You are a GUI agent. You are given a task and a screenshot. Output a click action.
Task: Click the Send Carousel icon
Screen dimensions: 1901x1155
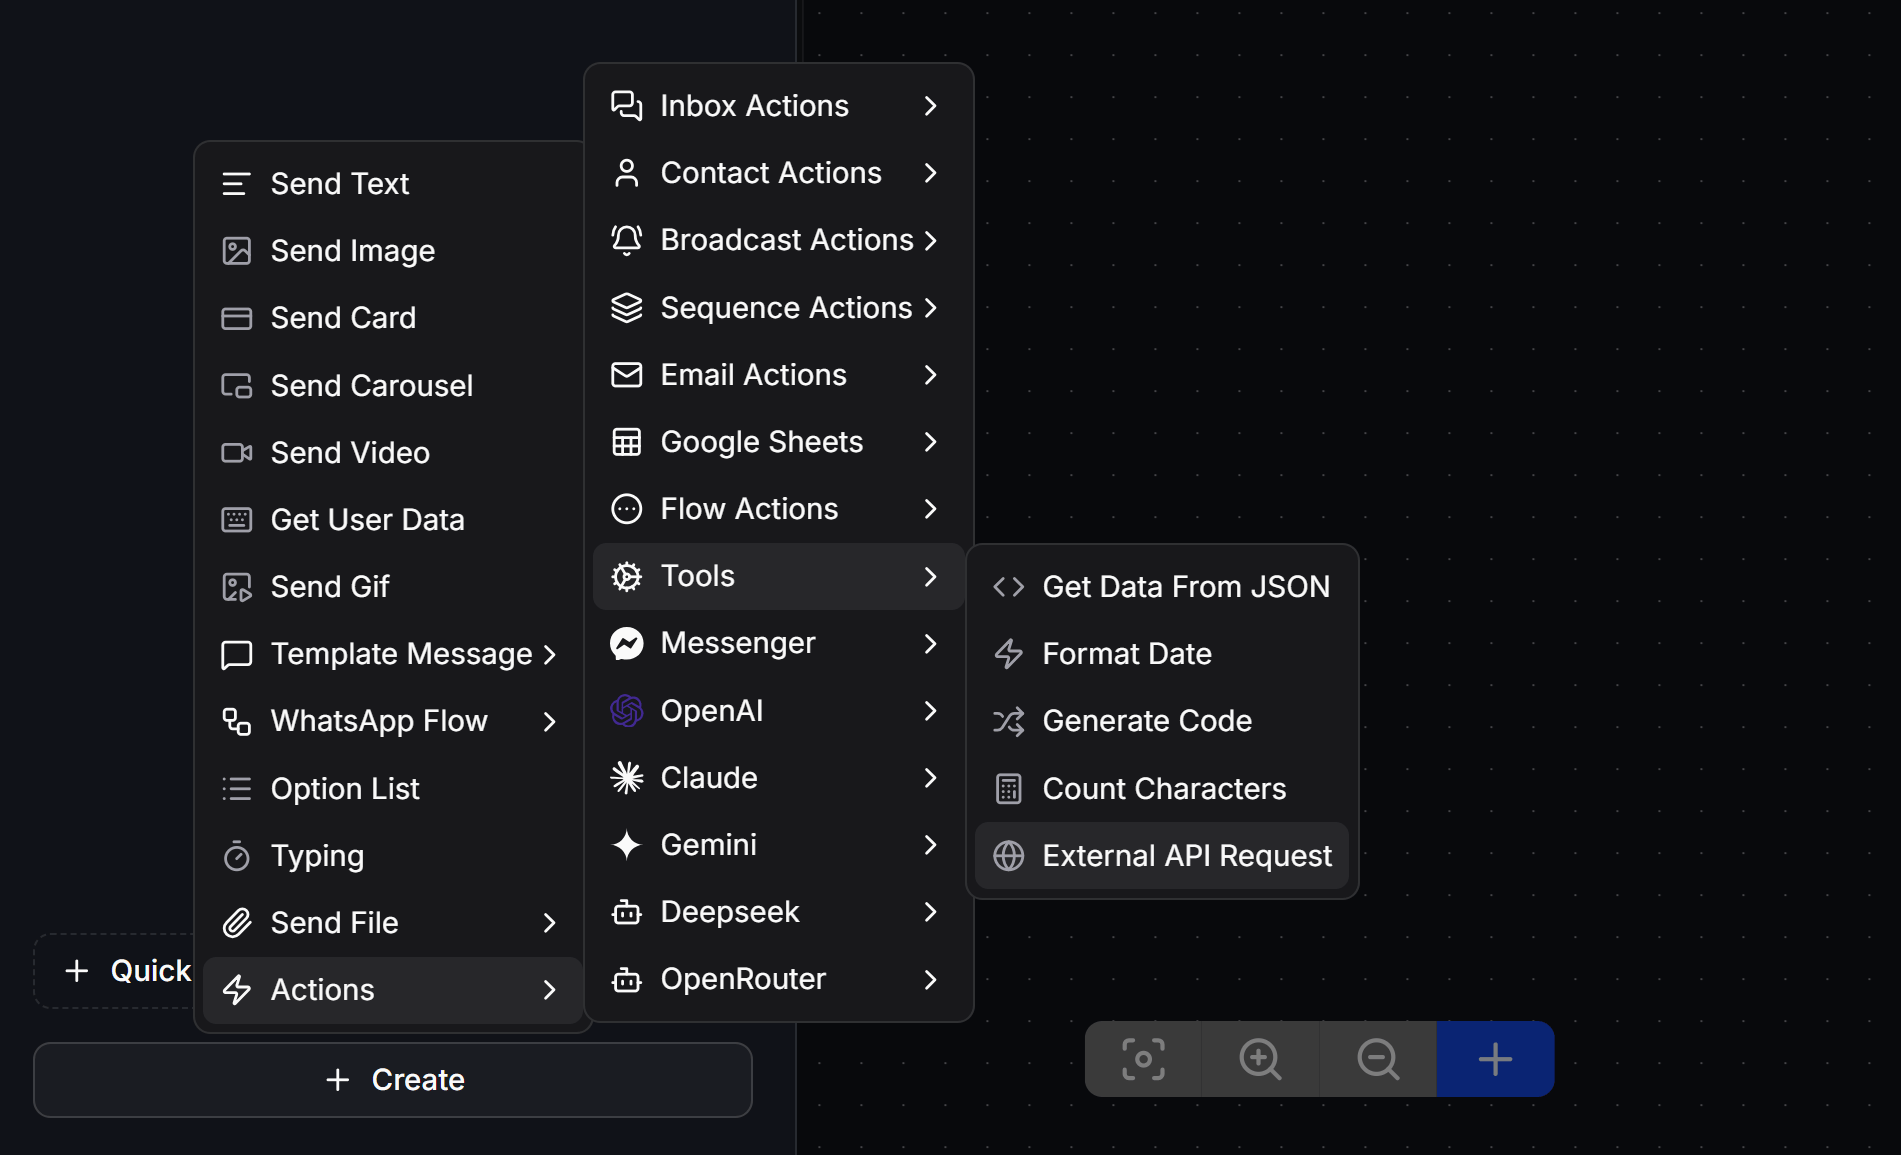236,386
